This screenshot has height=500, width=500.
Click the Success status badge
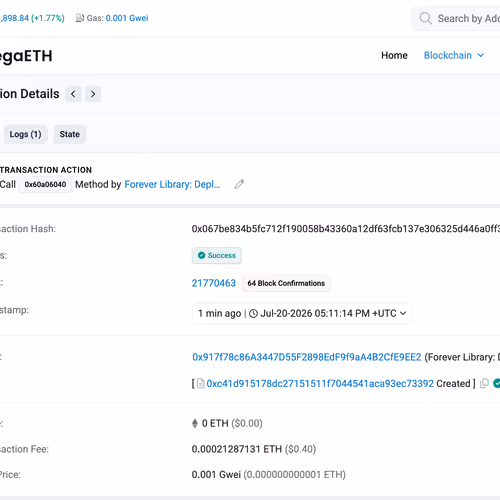[217, 255]
